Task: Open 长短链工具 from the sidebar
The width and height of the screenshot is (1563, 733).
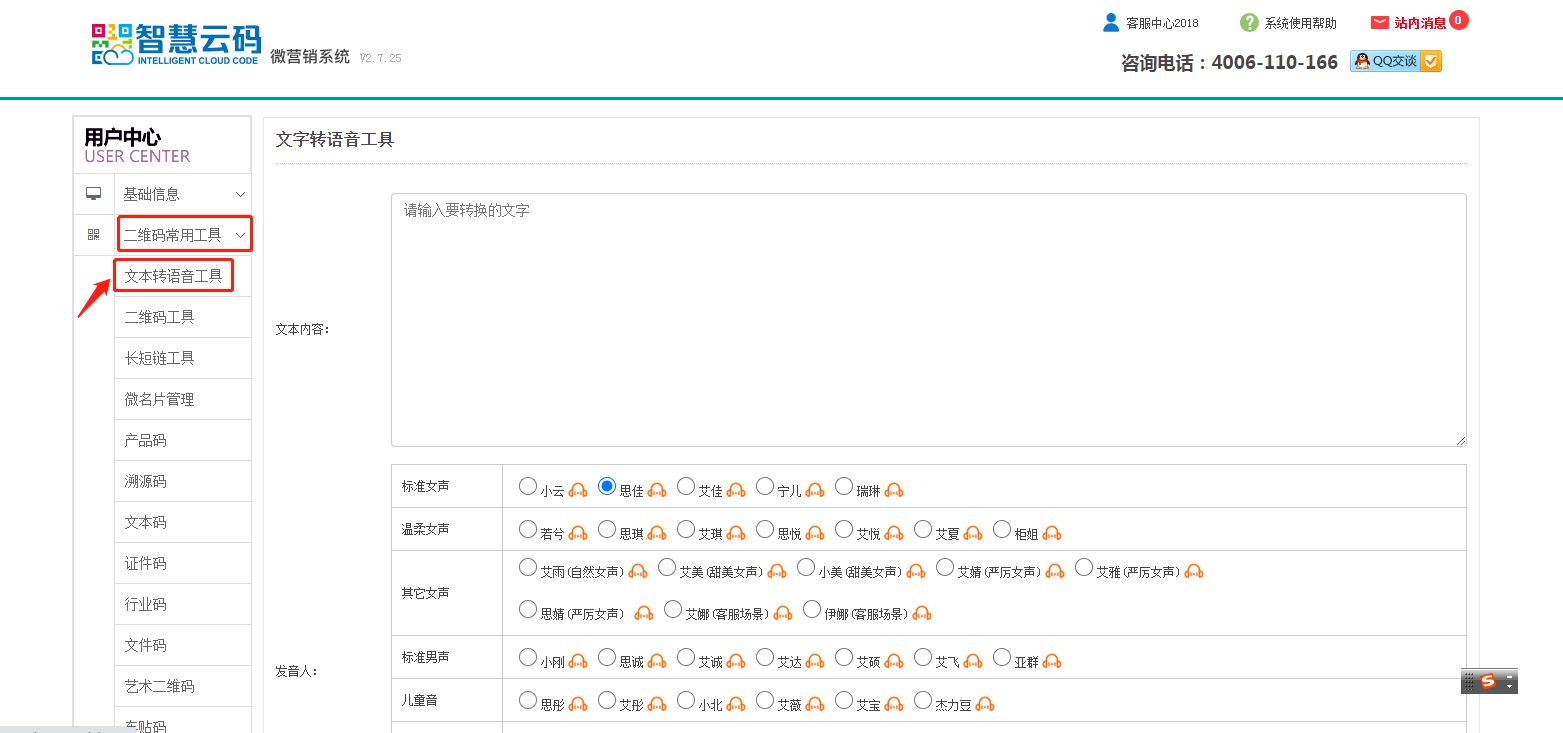Action: click(160, 358)
